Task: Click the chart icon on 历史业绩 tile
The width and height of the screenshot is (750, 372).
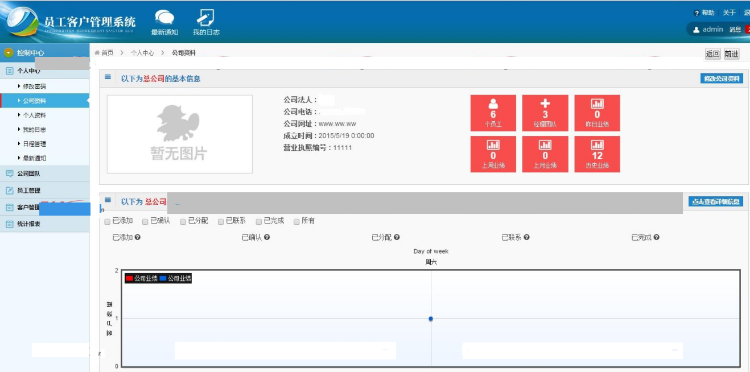Action: [597, 145]
